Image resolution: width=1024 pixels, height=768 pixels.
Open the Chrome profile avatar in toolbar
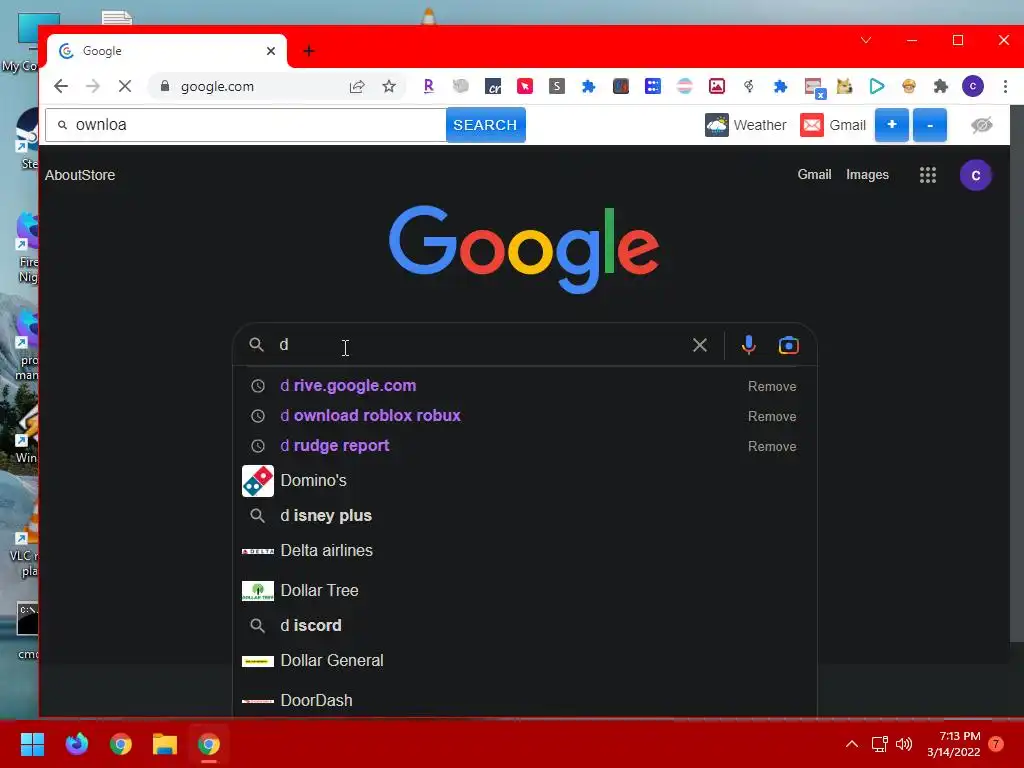[x=972, y=86]
